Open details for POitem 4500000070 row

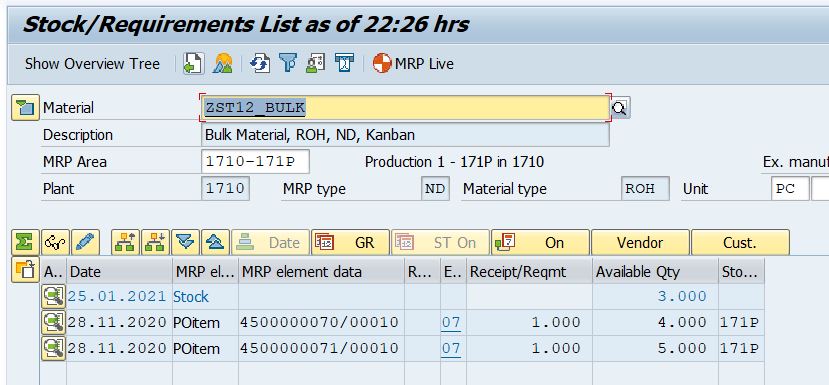click(54, 322)
